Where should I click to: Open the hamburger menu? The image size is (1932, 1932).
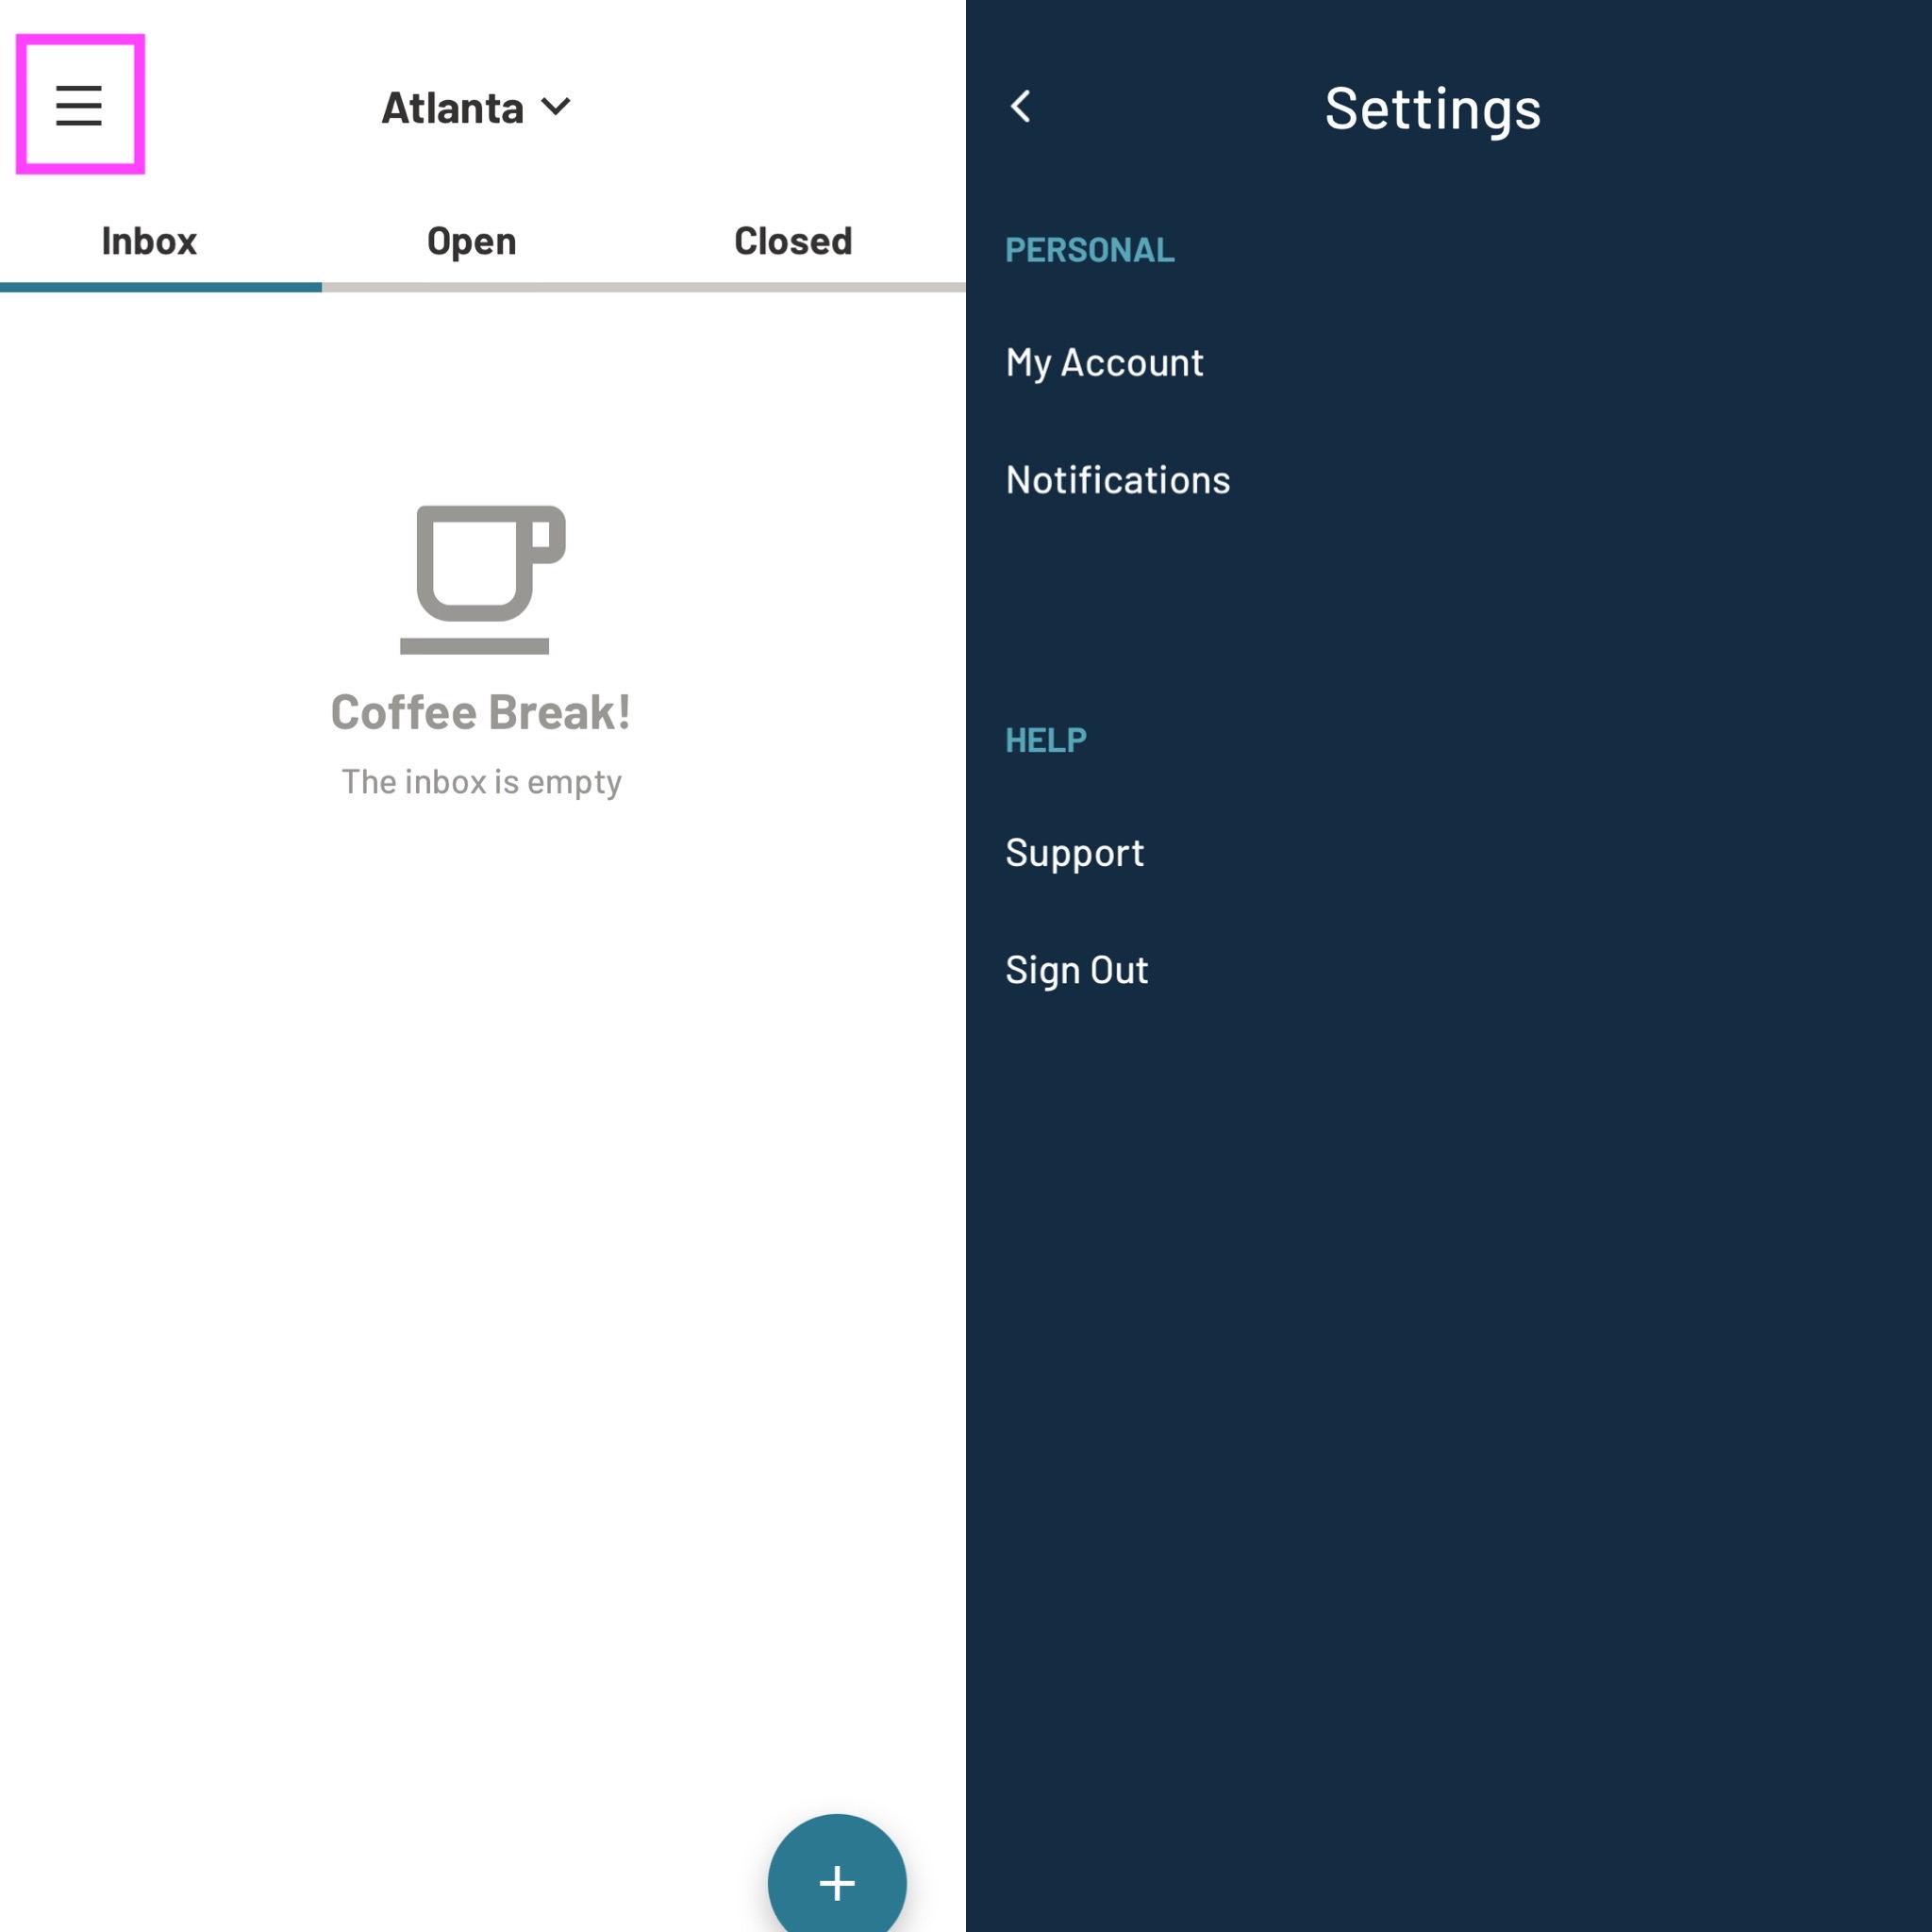[79, 105]
